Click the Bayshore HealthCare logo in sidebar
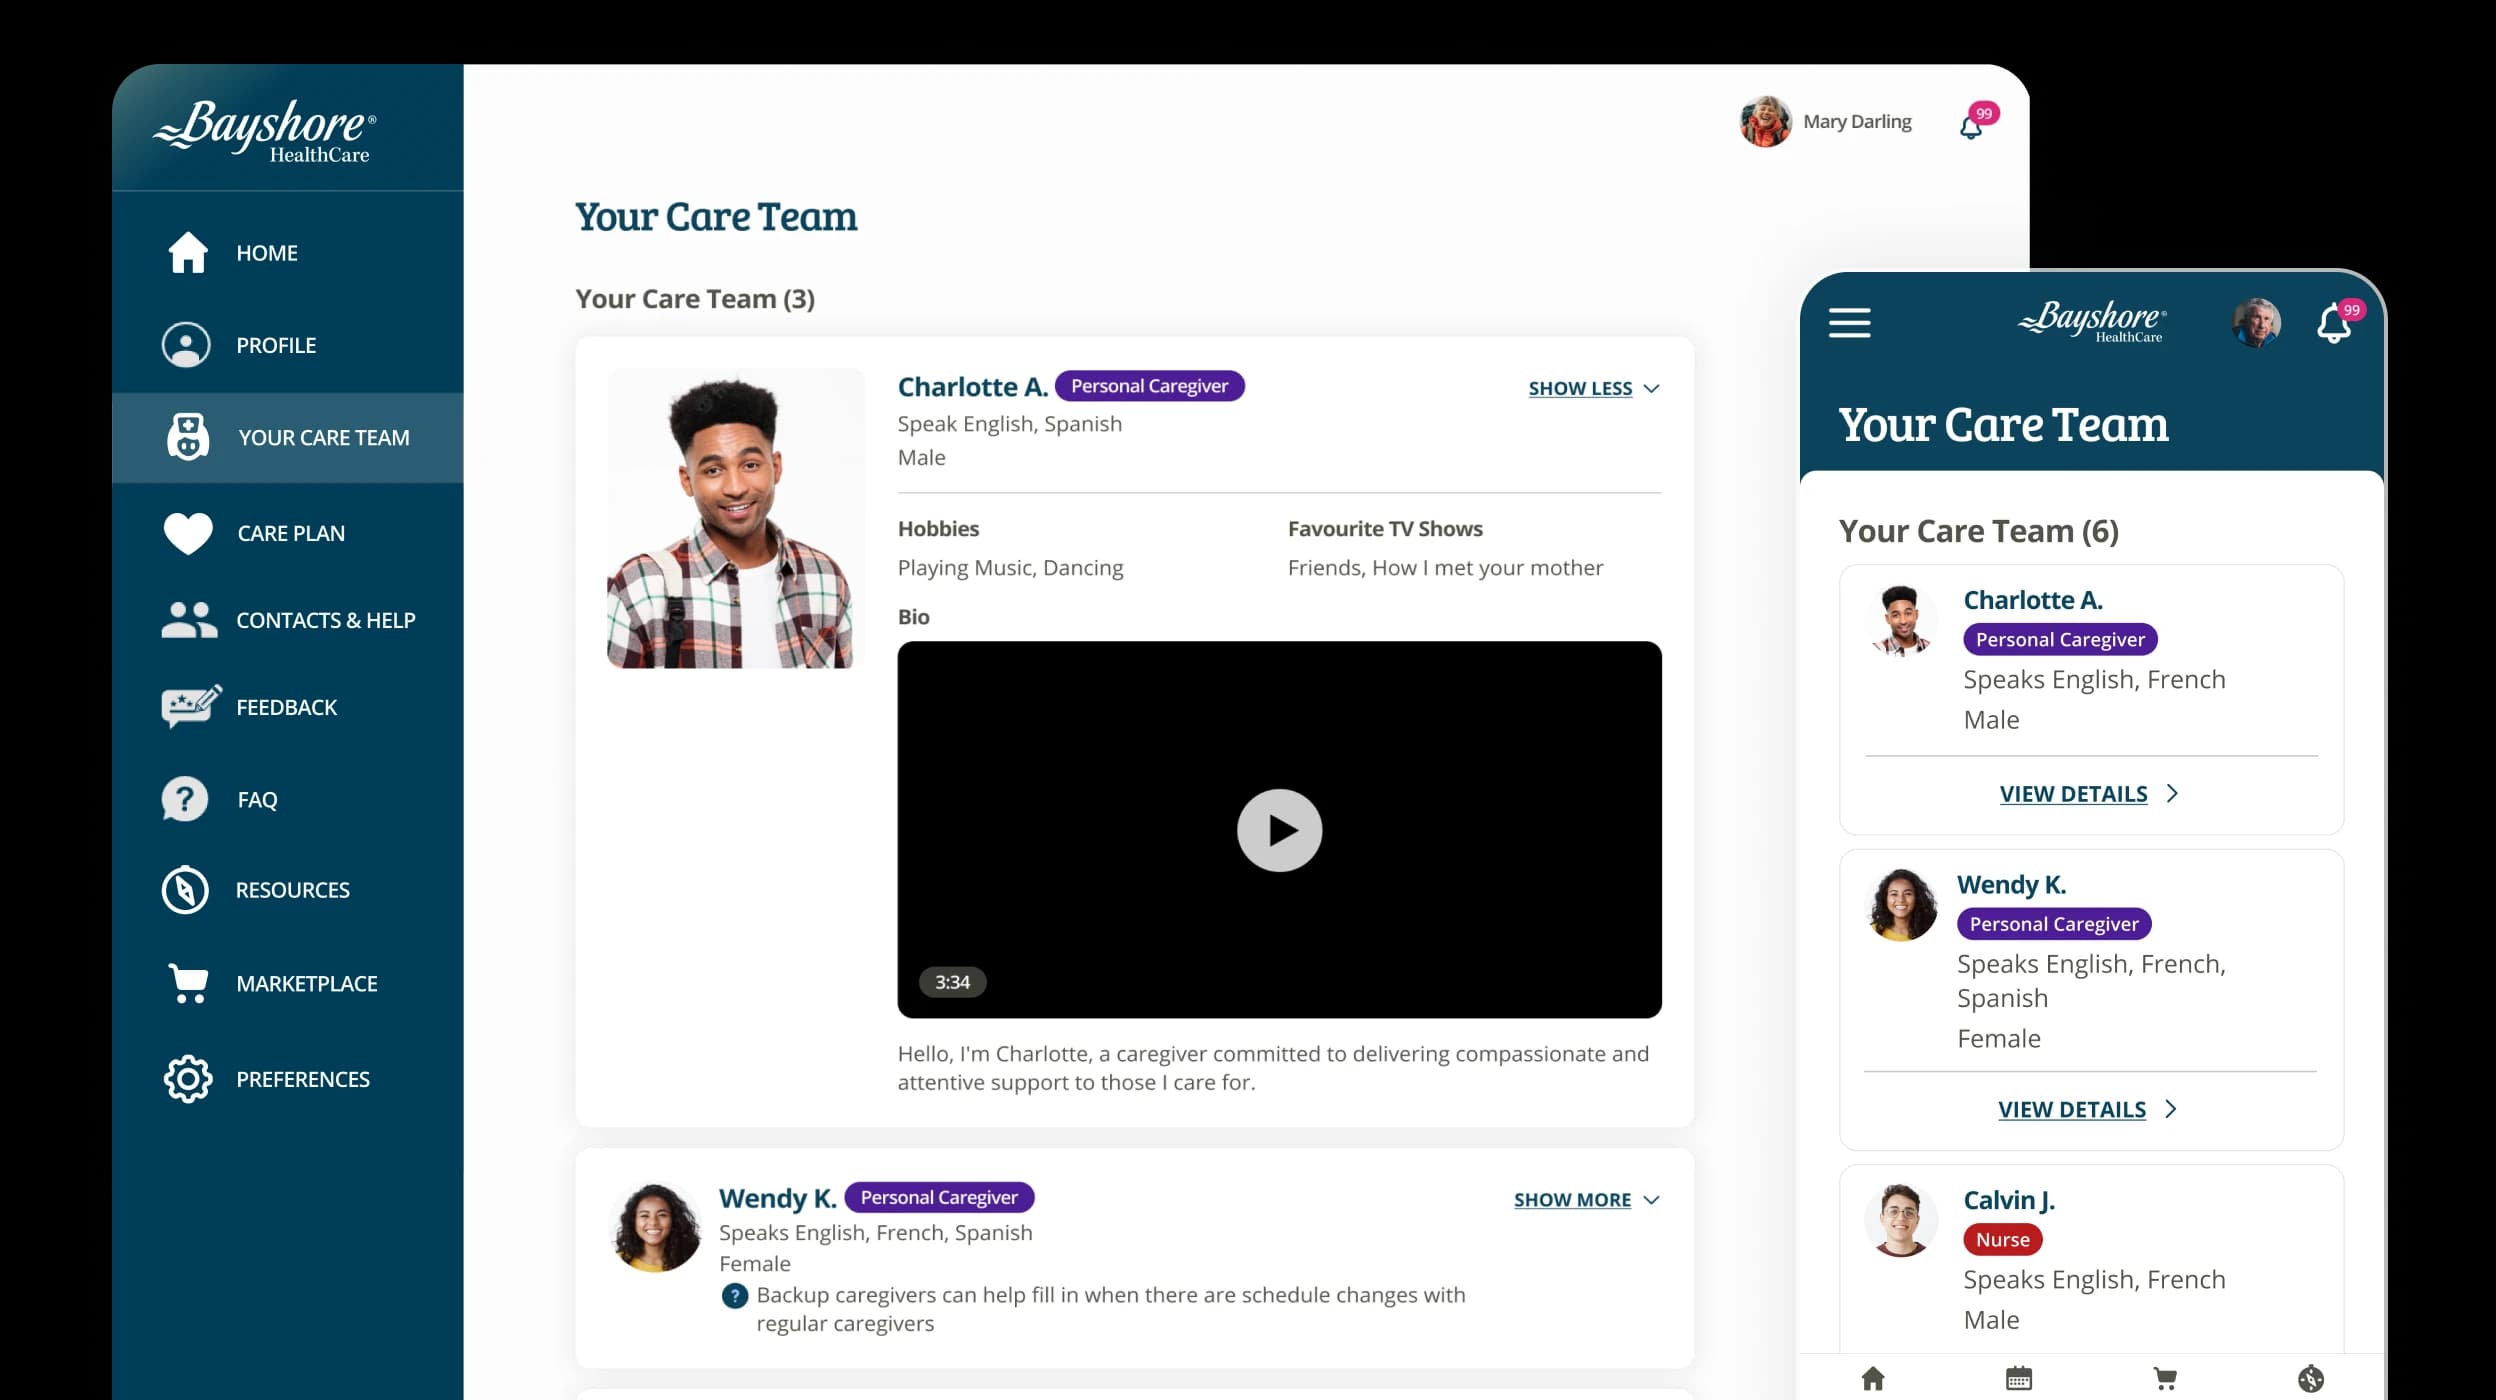The width and height of the screenshot is (2496, 1400). (266, 131)
